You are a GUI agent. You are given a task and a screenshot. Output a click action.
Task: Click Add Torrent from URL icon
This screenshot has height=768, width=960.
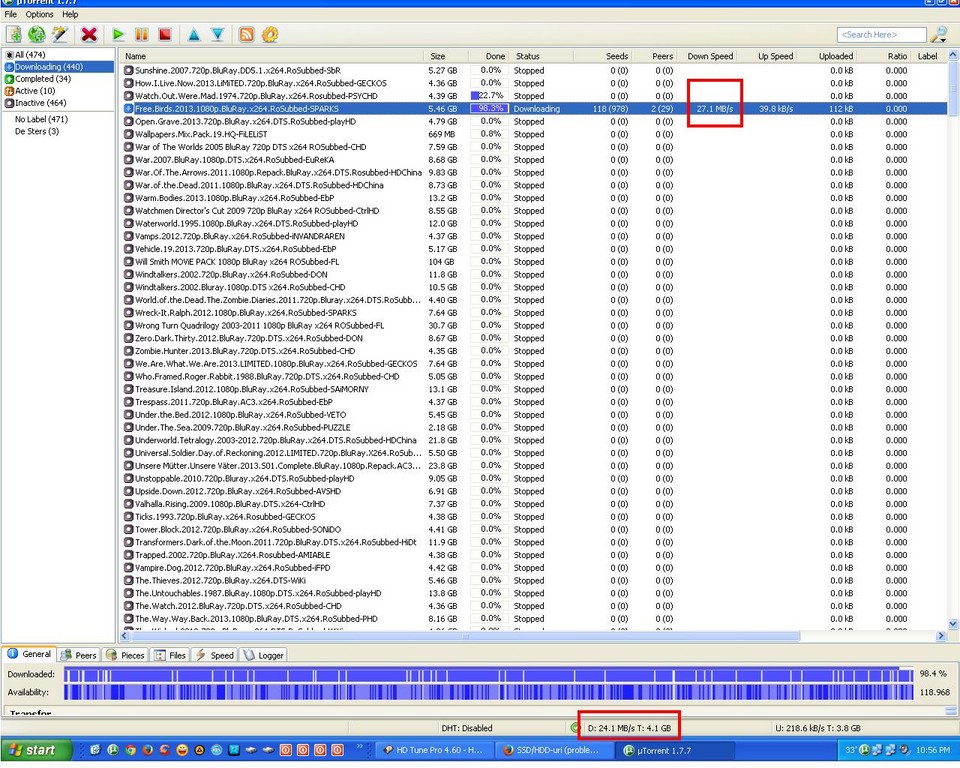click(x=37, y=34)
